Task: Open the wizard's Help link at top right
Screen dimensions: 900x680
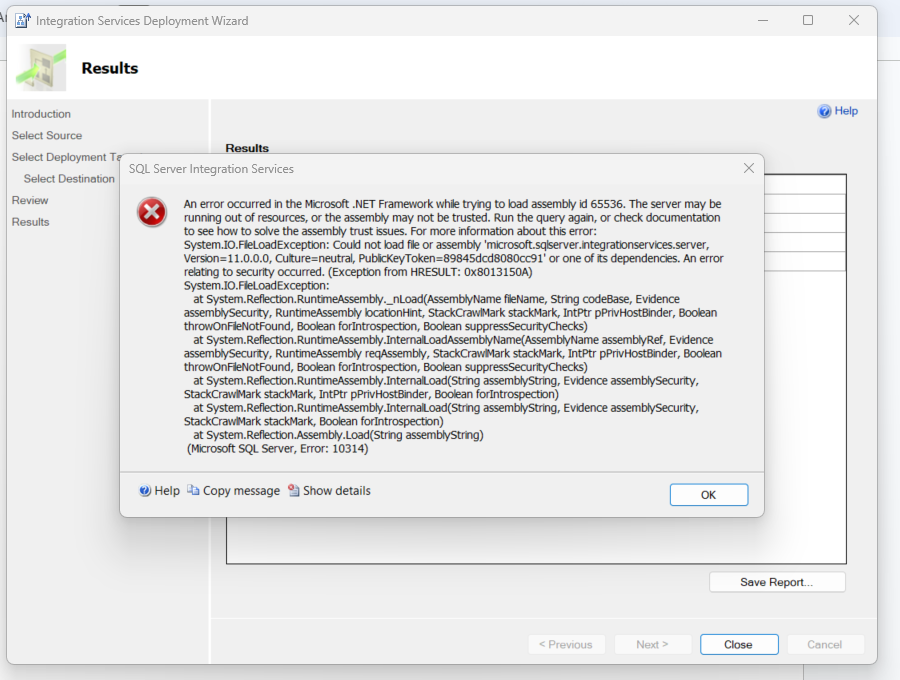Action: coord(838,111)
